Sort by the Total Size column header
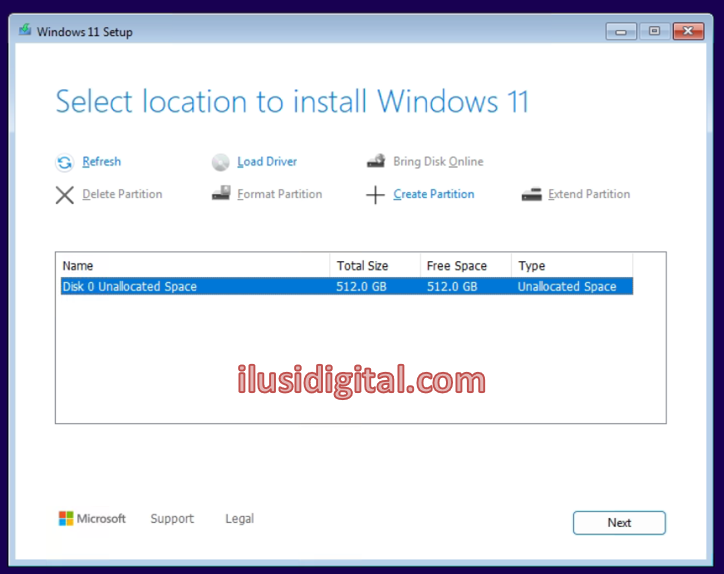 tap(374, 266)
